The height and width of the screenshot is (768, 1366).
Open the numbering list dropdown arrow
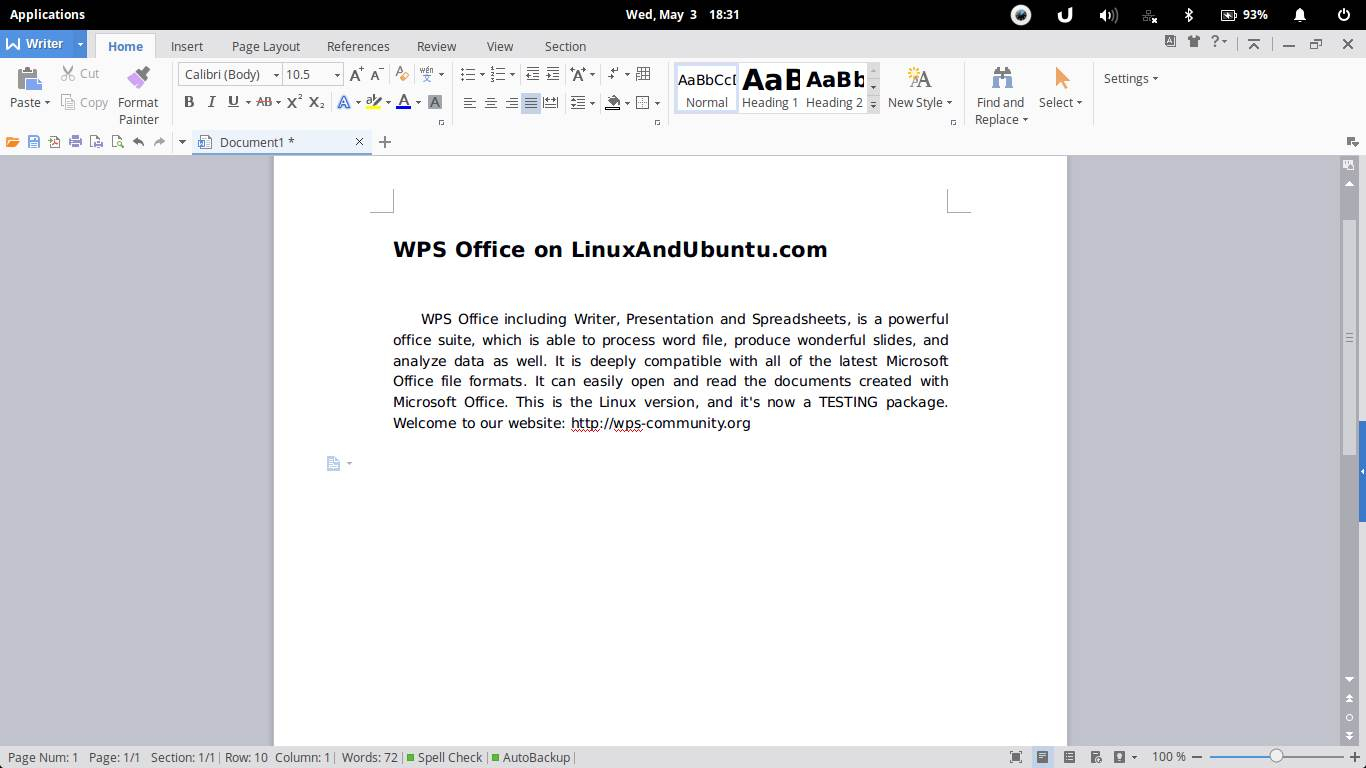pyautogui.click(x=513, y=75)
